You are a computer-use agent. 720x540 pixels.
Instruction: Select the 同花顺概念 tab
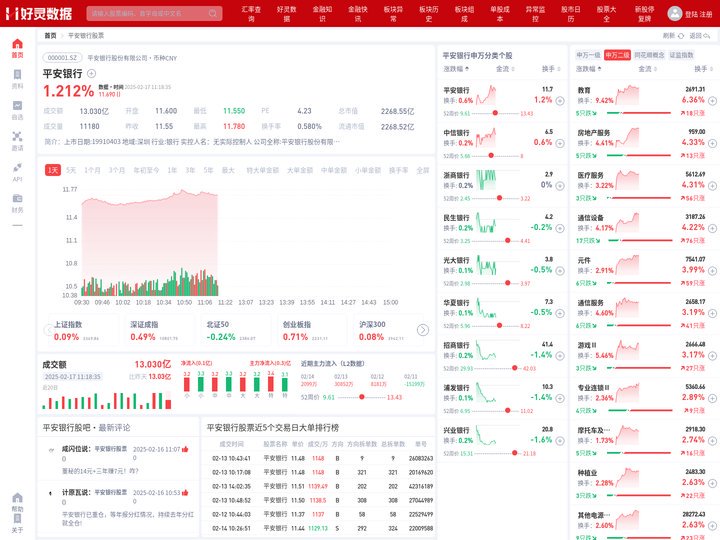[649, 55]
